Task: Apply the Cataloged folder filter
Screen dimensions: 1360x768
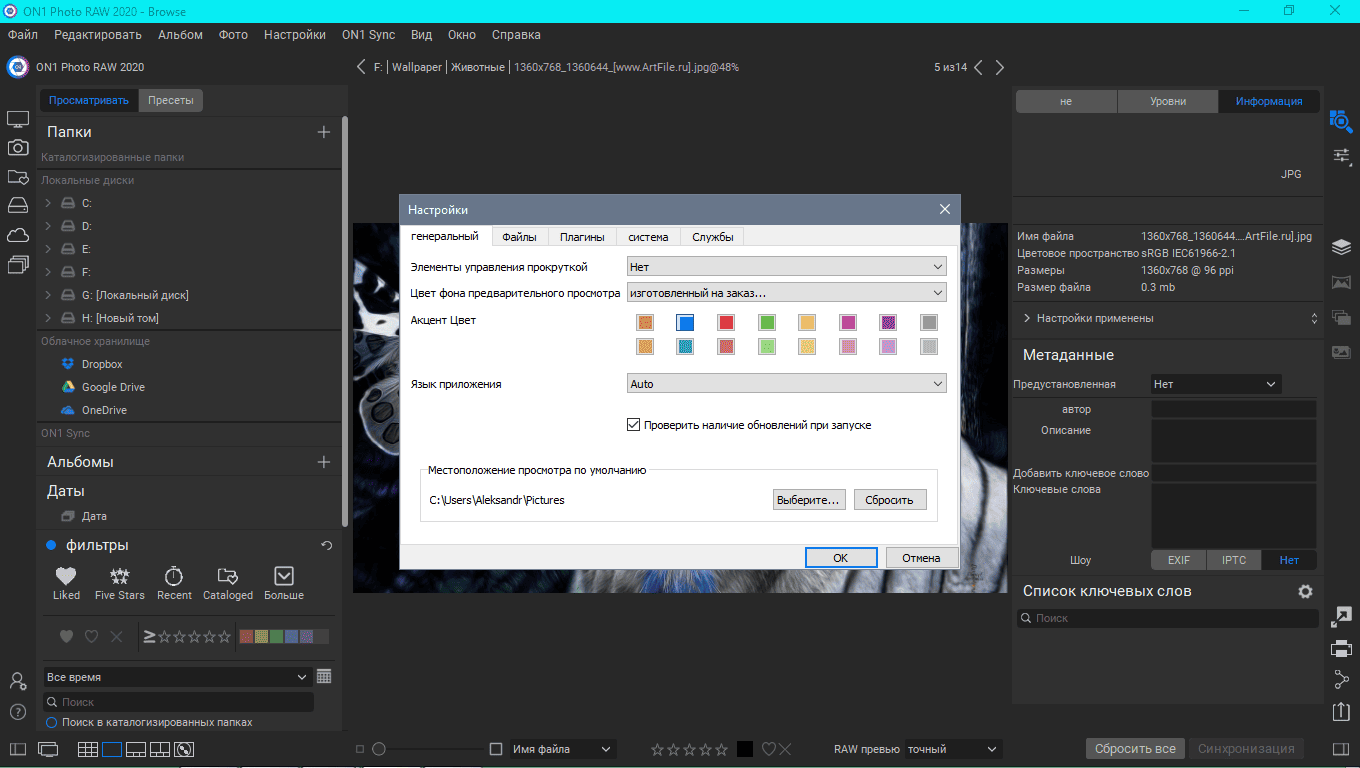Action: (228, 583)
